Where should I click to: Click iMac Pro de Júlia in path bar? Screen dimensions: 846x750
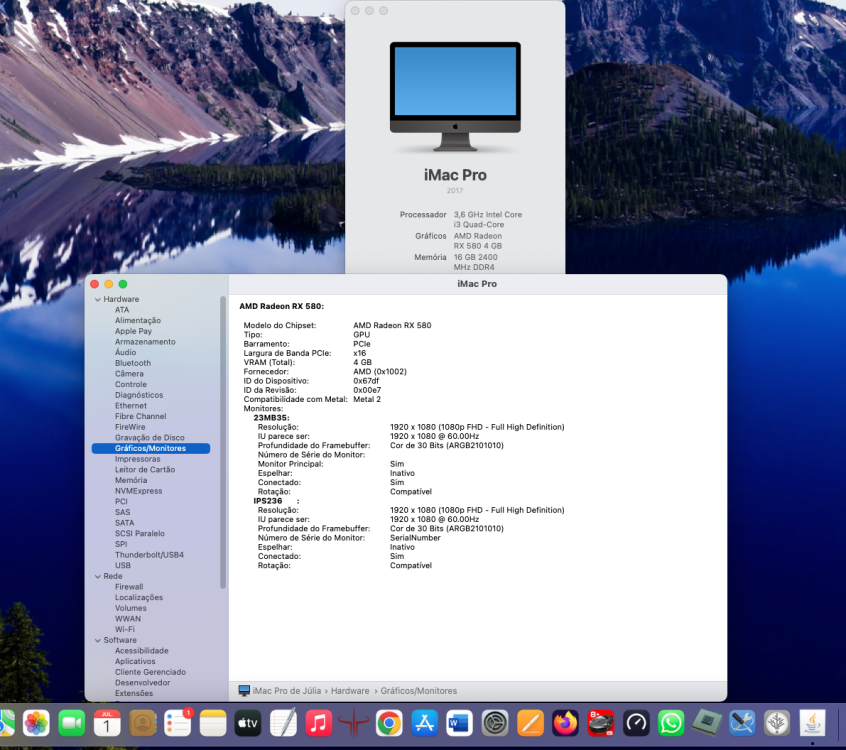click(286, 691)
